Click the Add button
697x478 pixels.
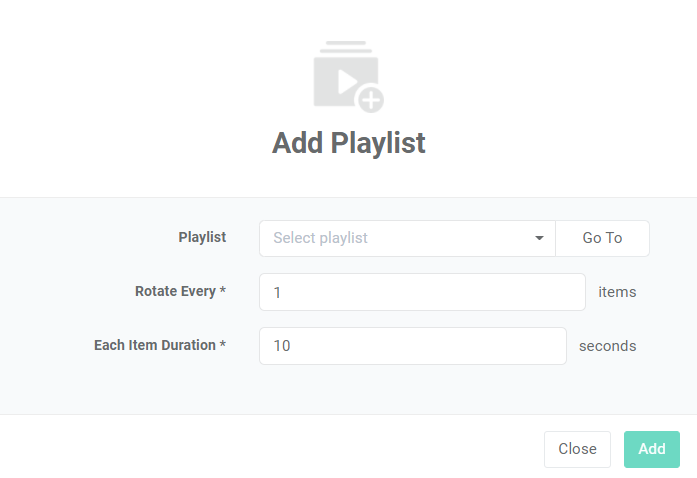(x=651, y=449)
